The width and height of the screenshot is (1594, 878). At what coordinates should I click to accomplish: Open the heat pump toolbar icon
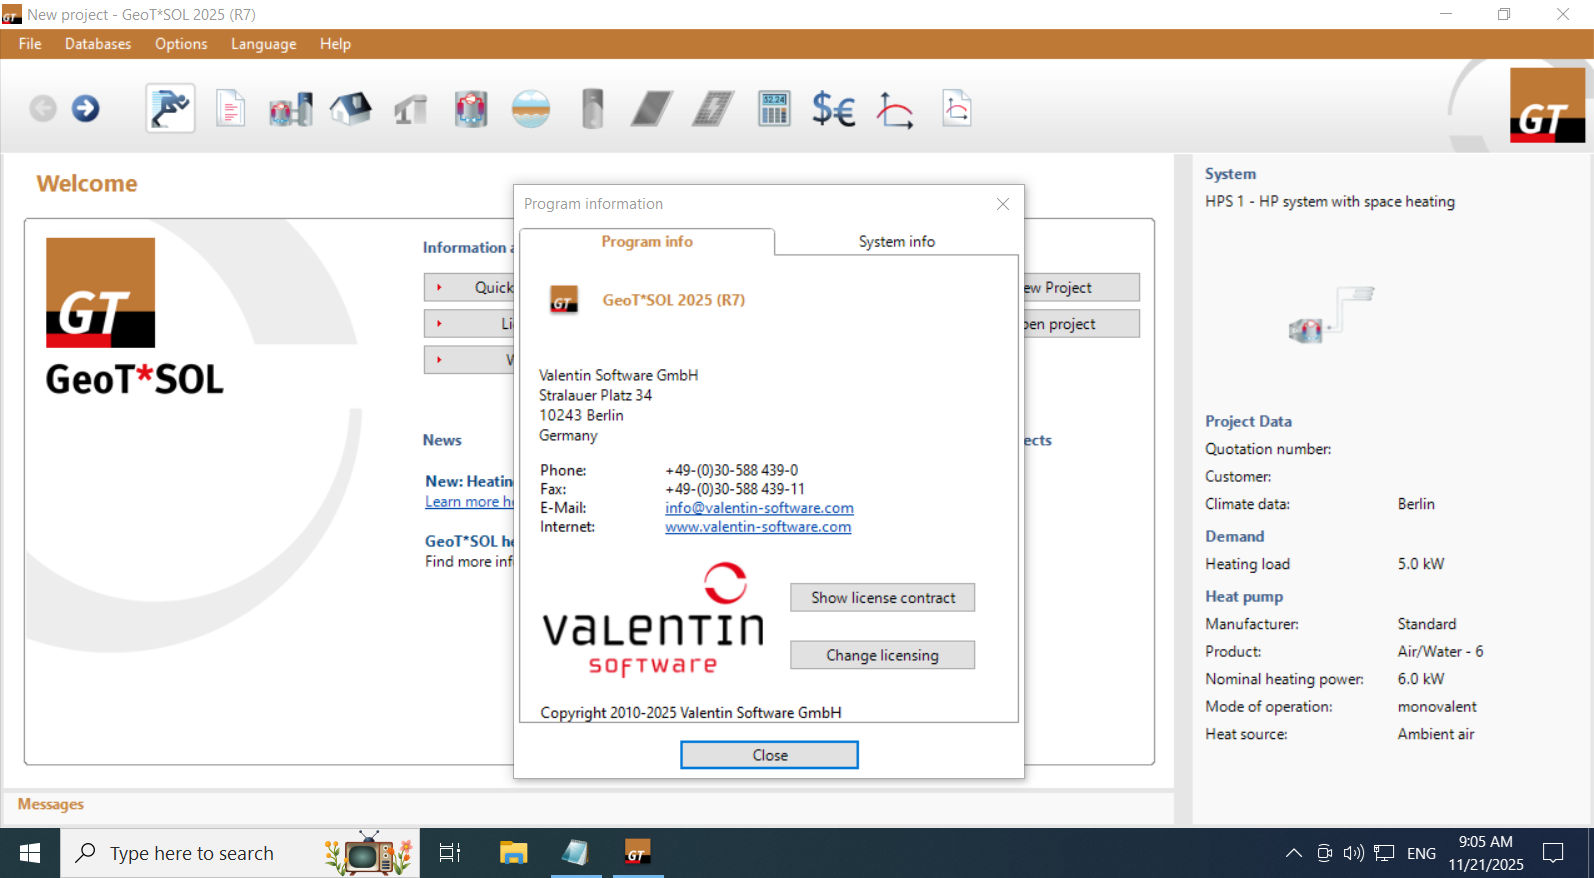(x=471, y=109)
